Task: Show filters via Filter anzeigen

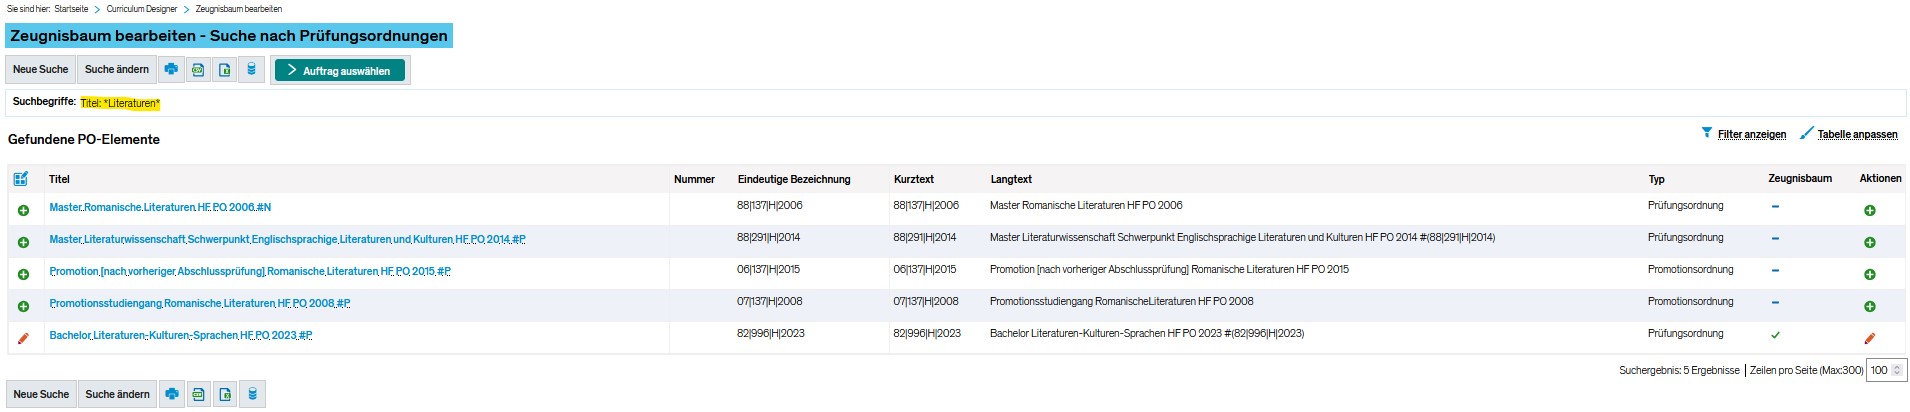Action: pos(1751,134)
